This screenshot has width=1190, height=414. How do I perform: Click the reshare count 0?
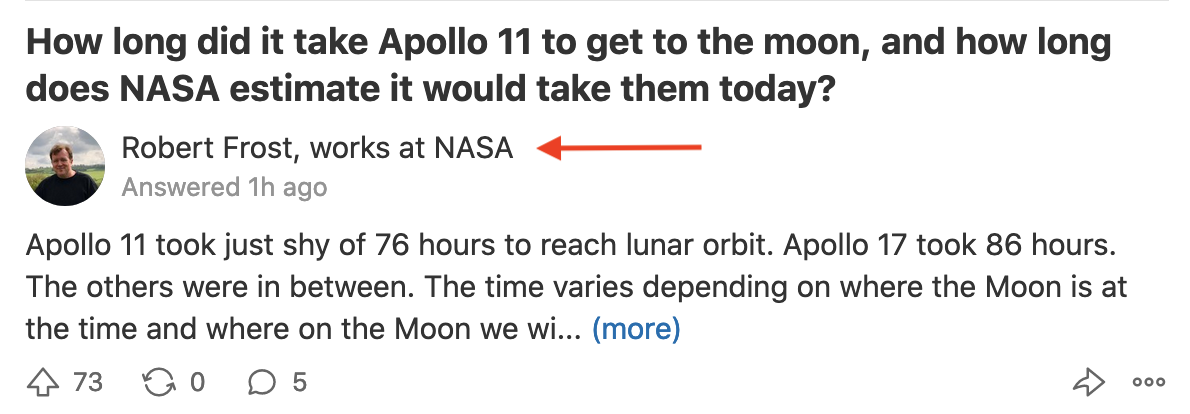pyautogui.click(x=197, y=381)
